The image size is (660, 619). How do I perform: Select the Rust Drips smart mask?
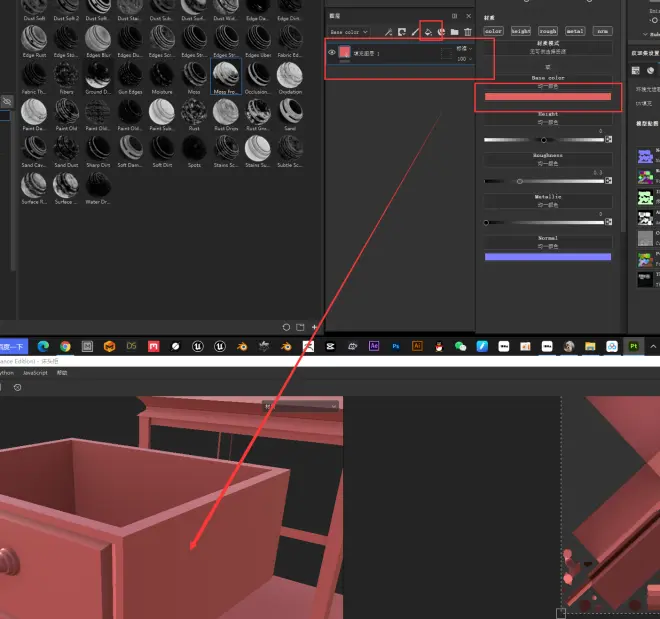pos(226,114)
